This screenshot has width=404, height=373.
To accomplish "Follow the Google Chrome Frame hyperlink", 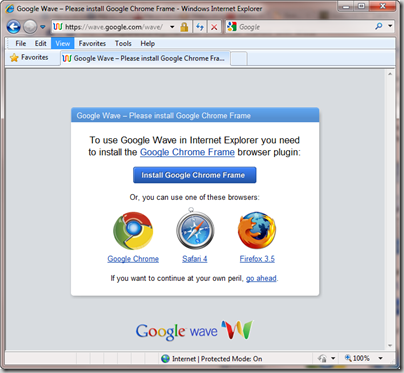I will 187,152.
